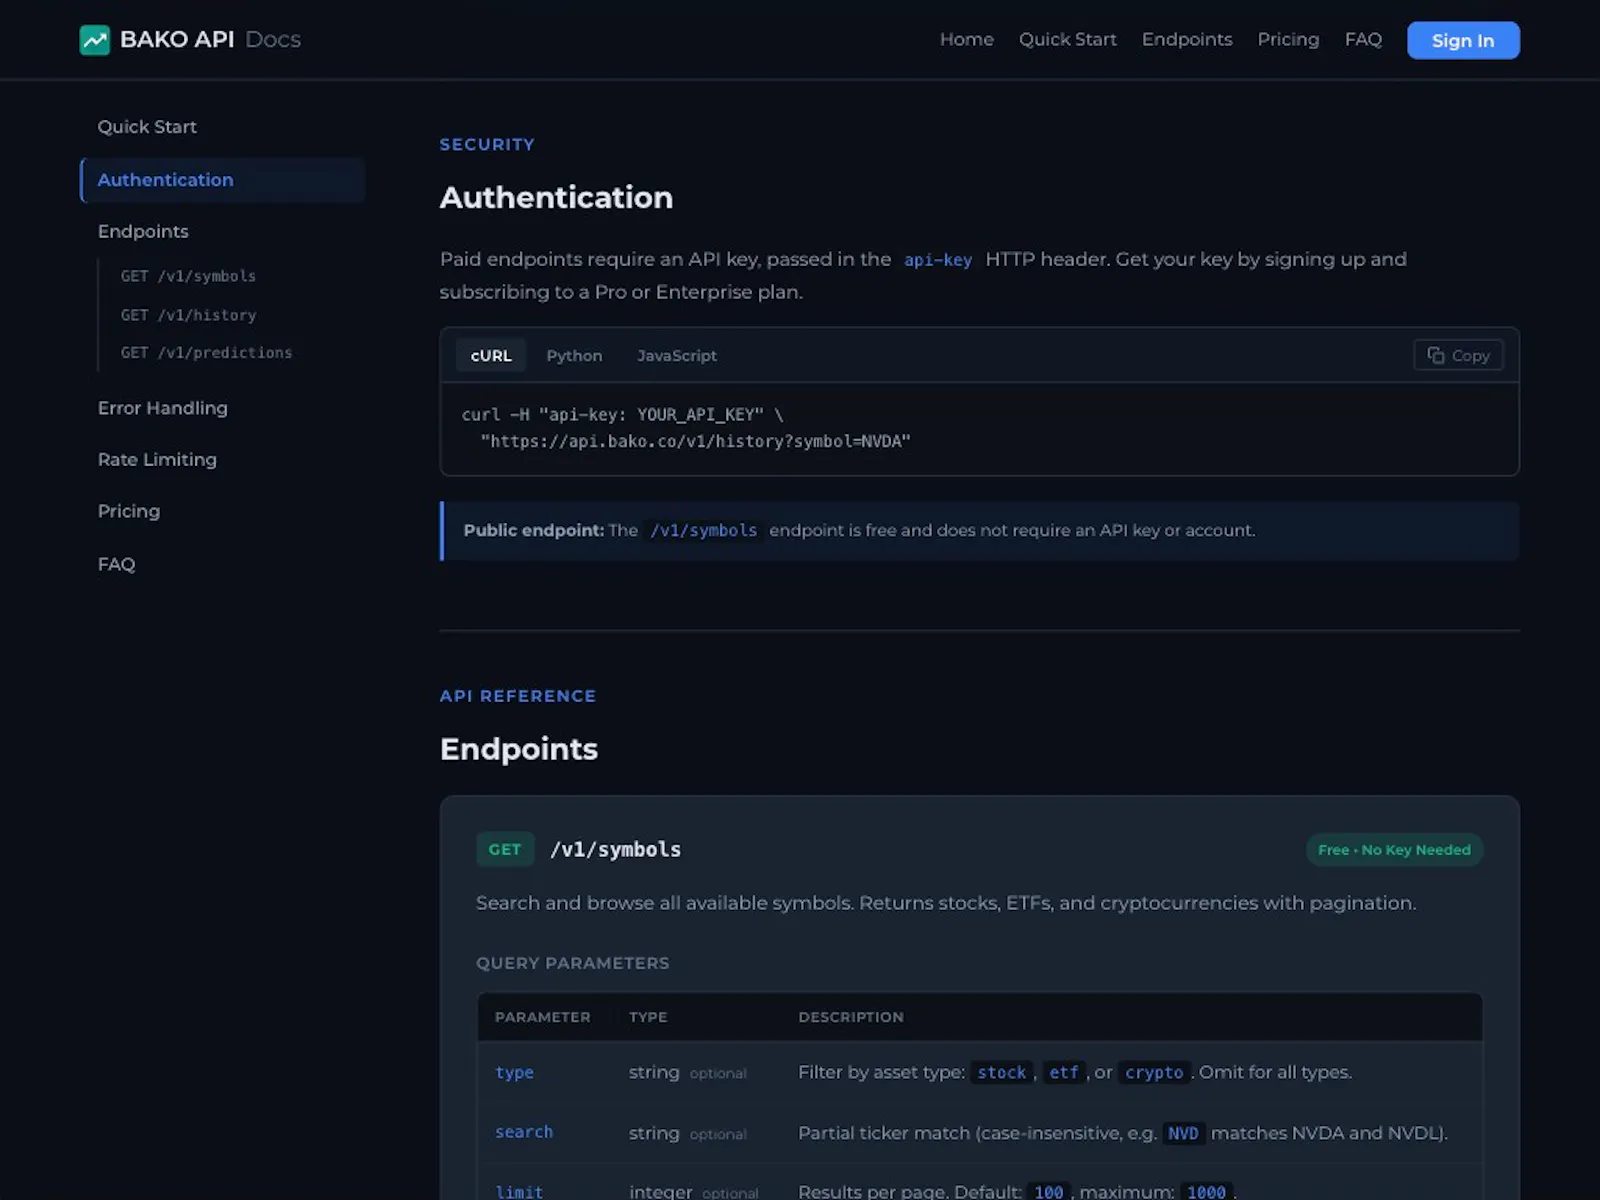Click the BAKO API Docs title text
The image size is (1600, 1200).
(210, 40)
